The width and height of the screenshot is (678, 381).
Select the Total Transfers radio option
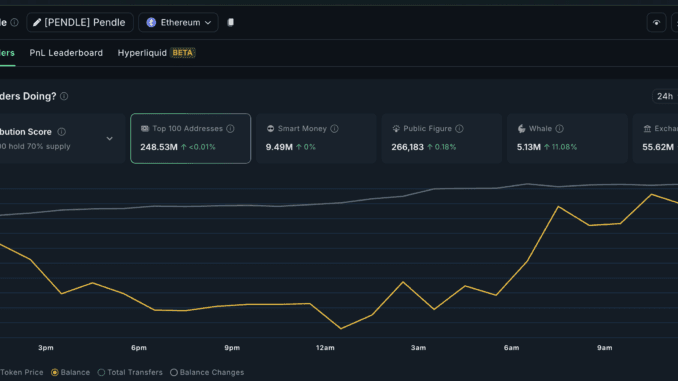pos(101,372)
